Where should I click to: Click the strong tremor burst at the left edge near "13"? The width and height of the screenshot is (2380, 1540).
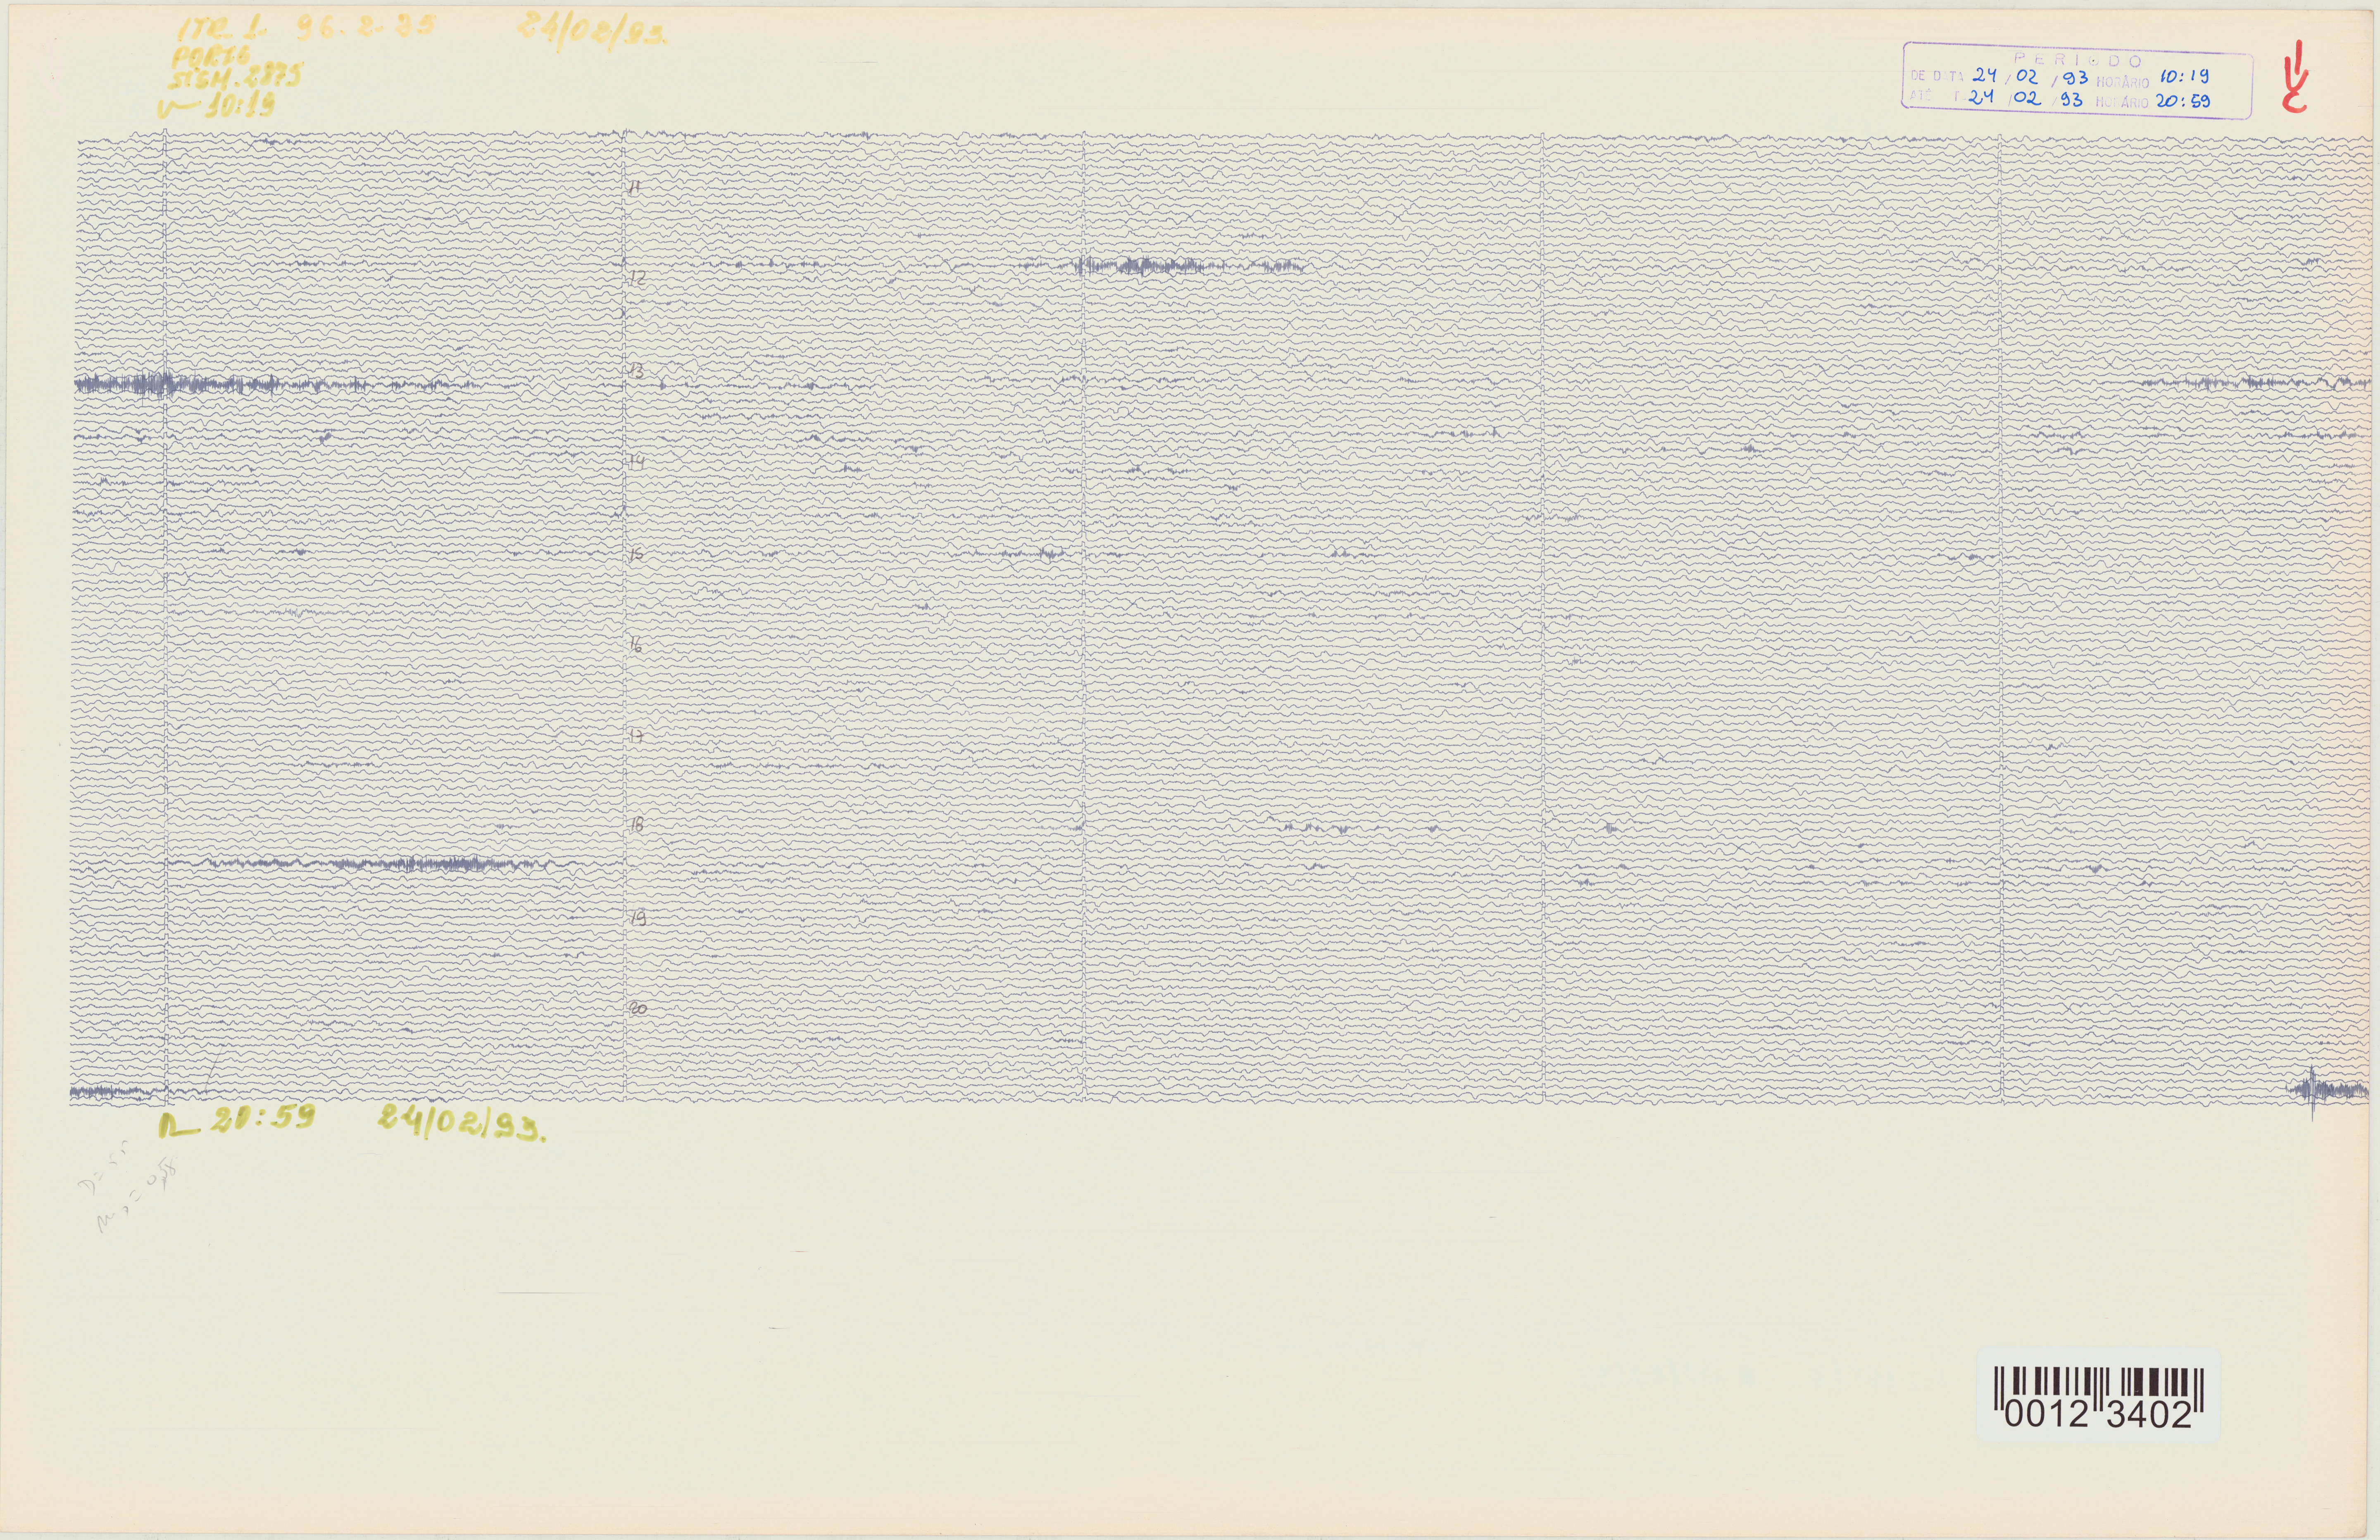point(180,384)
